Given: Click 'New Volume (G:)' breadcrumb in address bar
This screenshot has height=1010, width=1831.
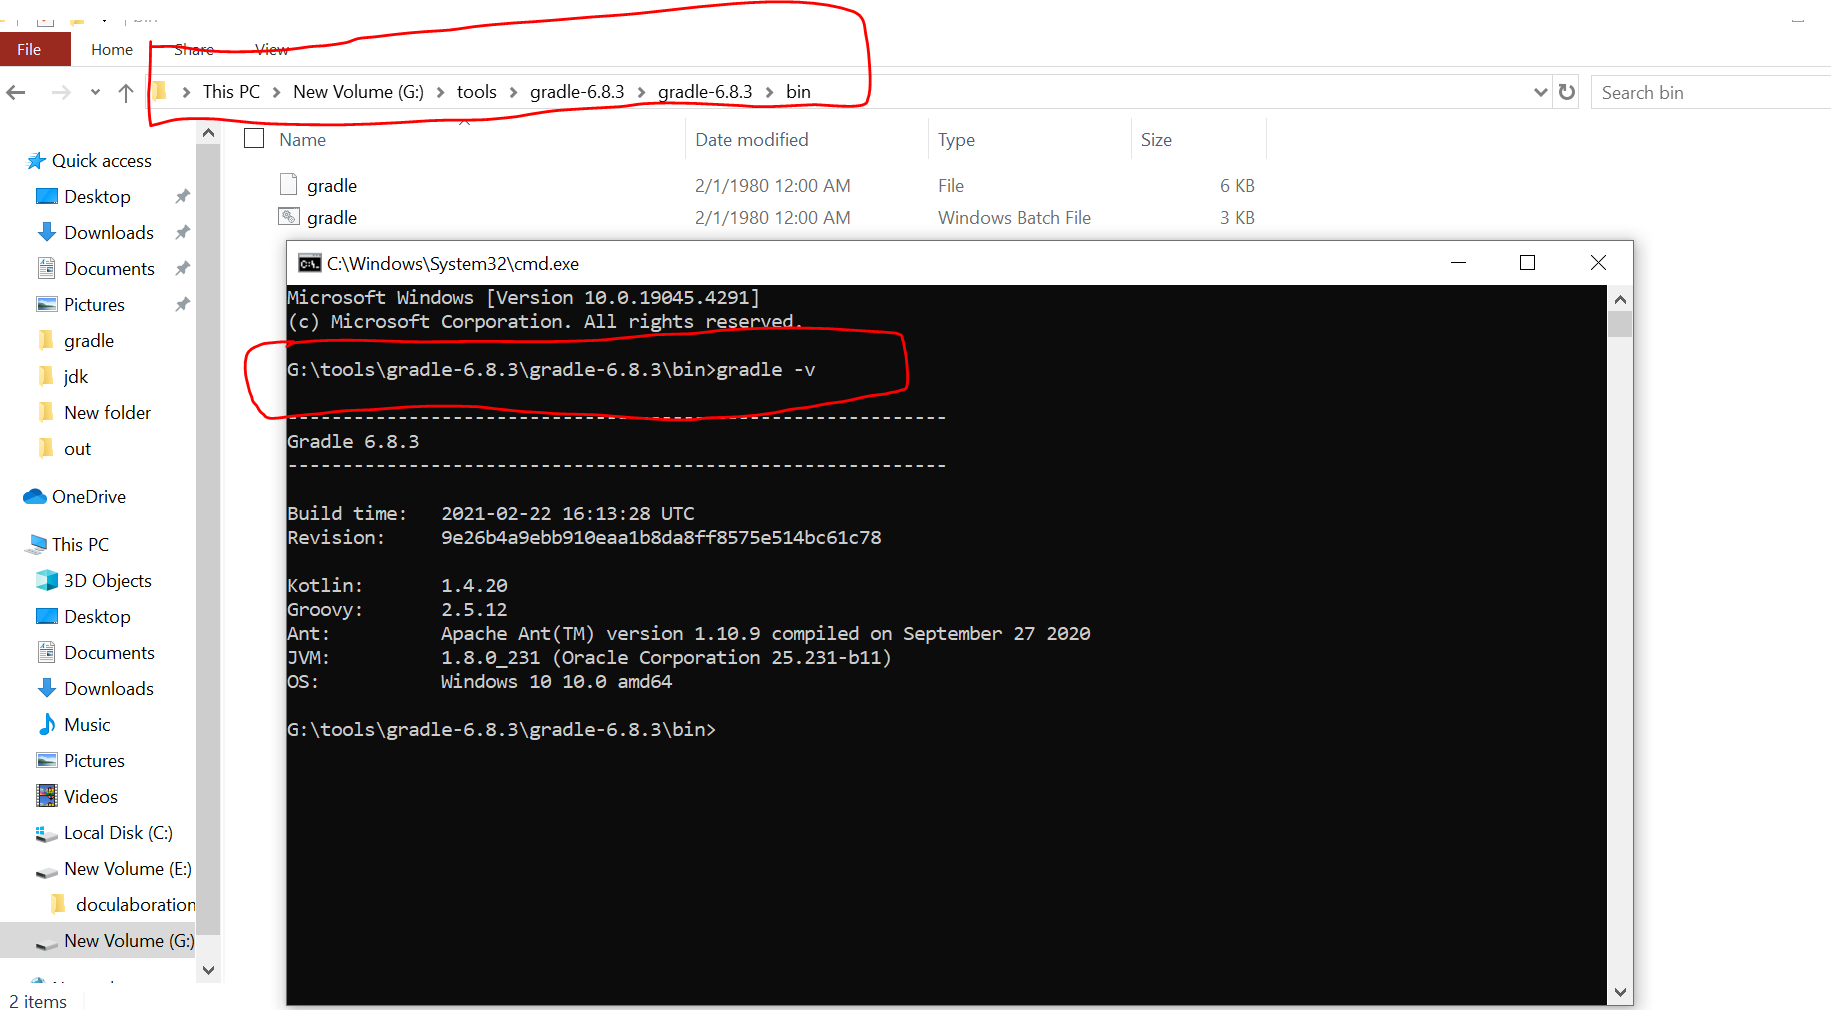Looking at the screenshot, I should 358,92.
